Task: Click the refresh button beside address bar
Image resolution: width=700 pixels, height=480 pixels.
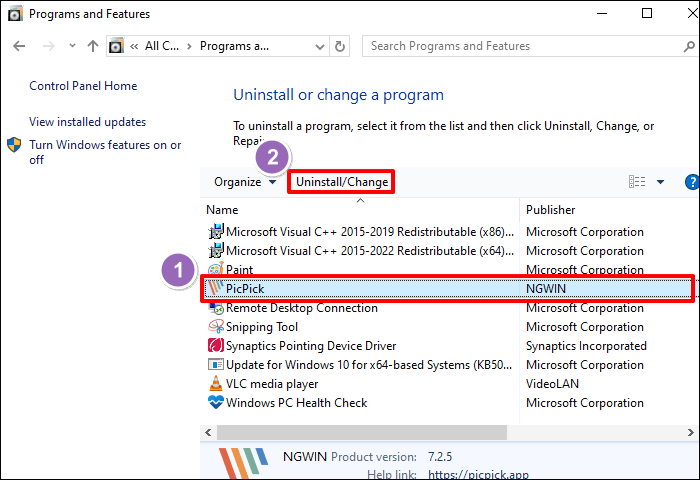Action: click(x=341, y=46)
